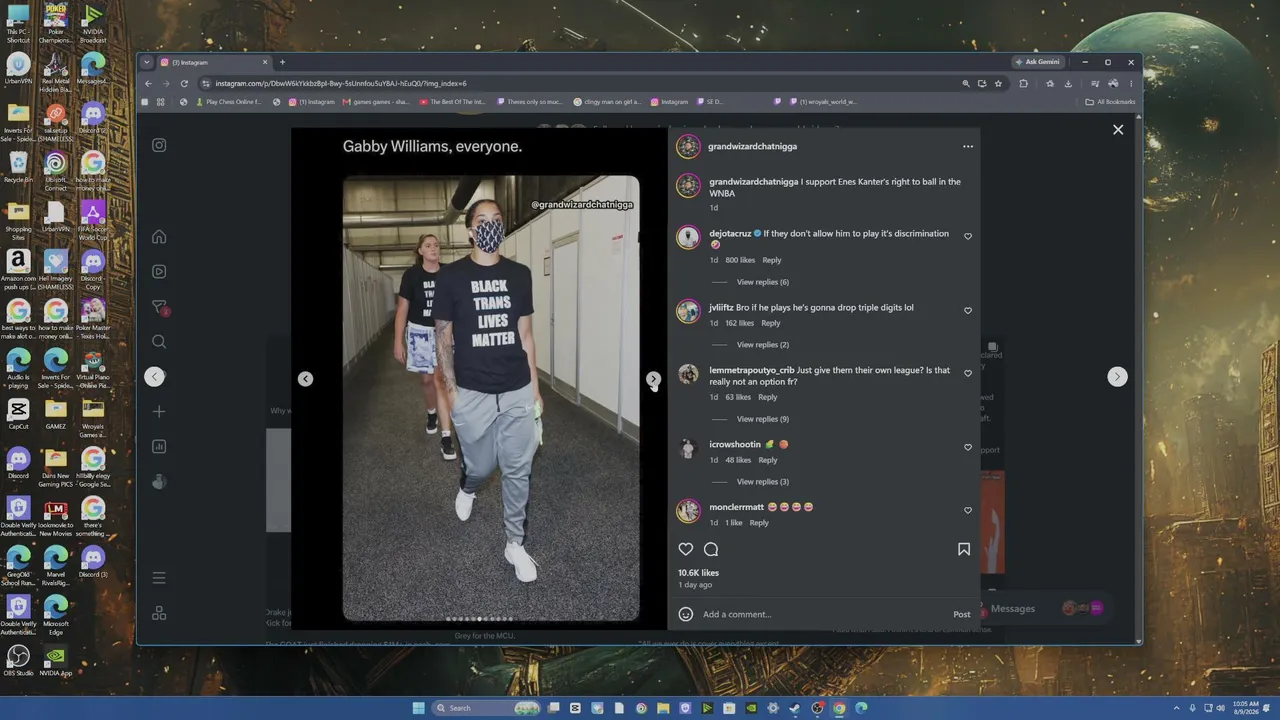Screen dimensions: 1280x720
Task: View the 10.6K likes list
Action: [x=698, y=573]
